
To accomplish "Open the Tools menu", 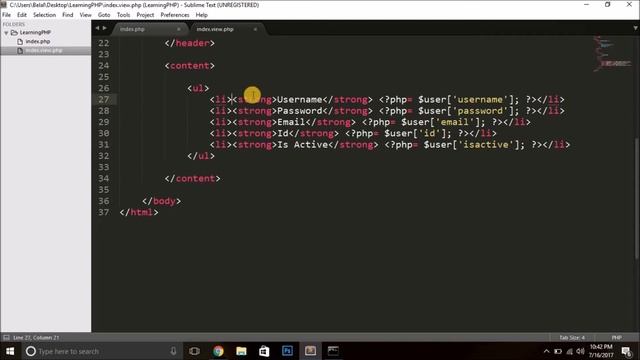I will [123, 15].
